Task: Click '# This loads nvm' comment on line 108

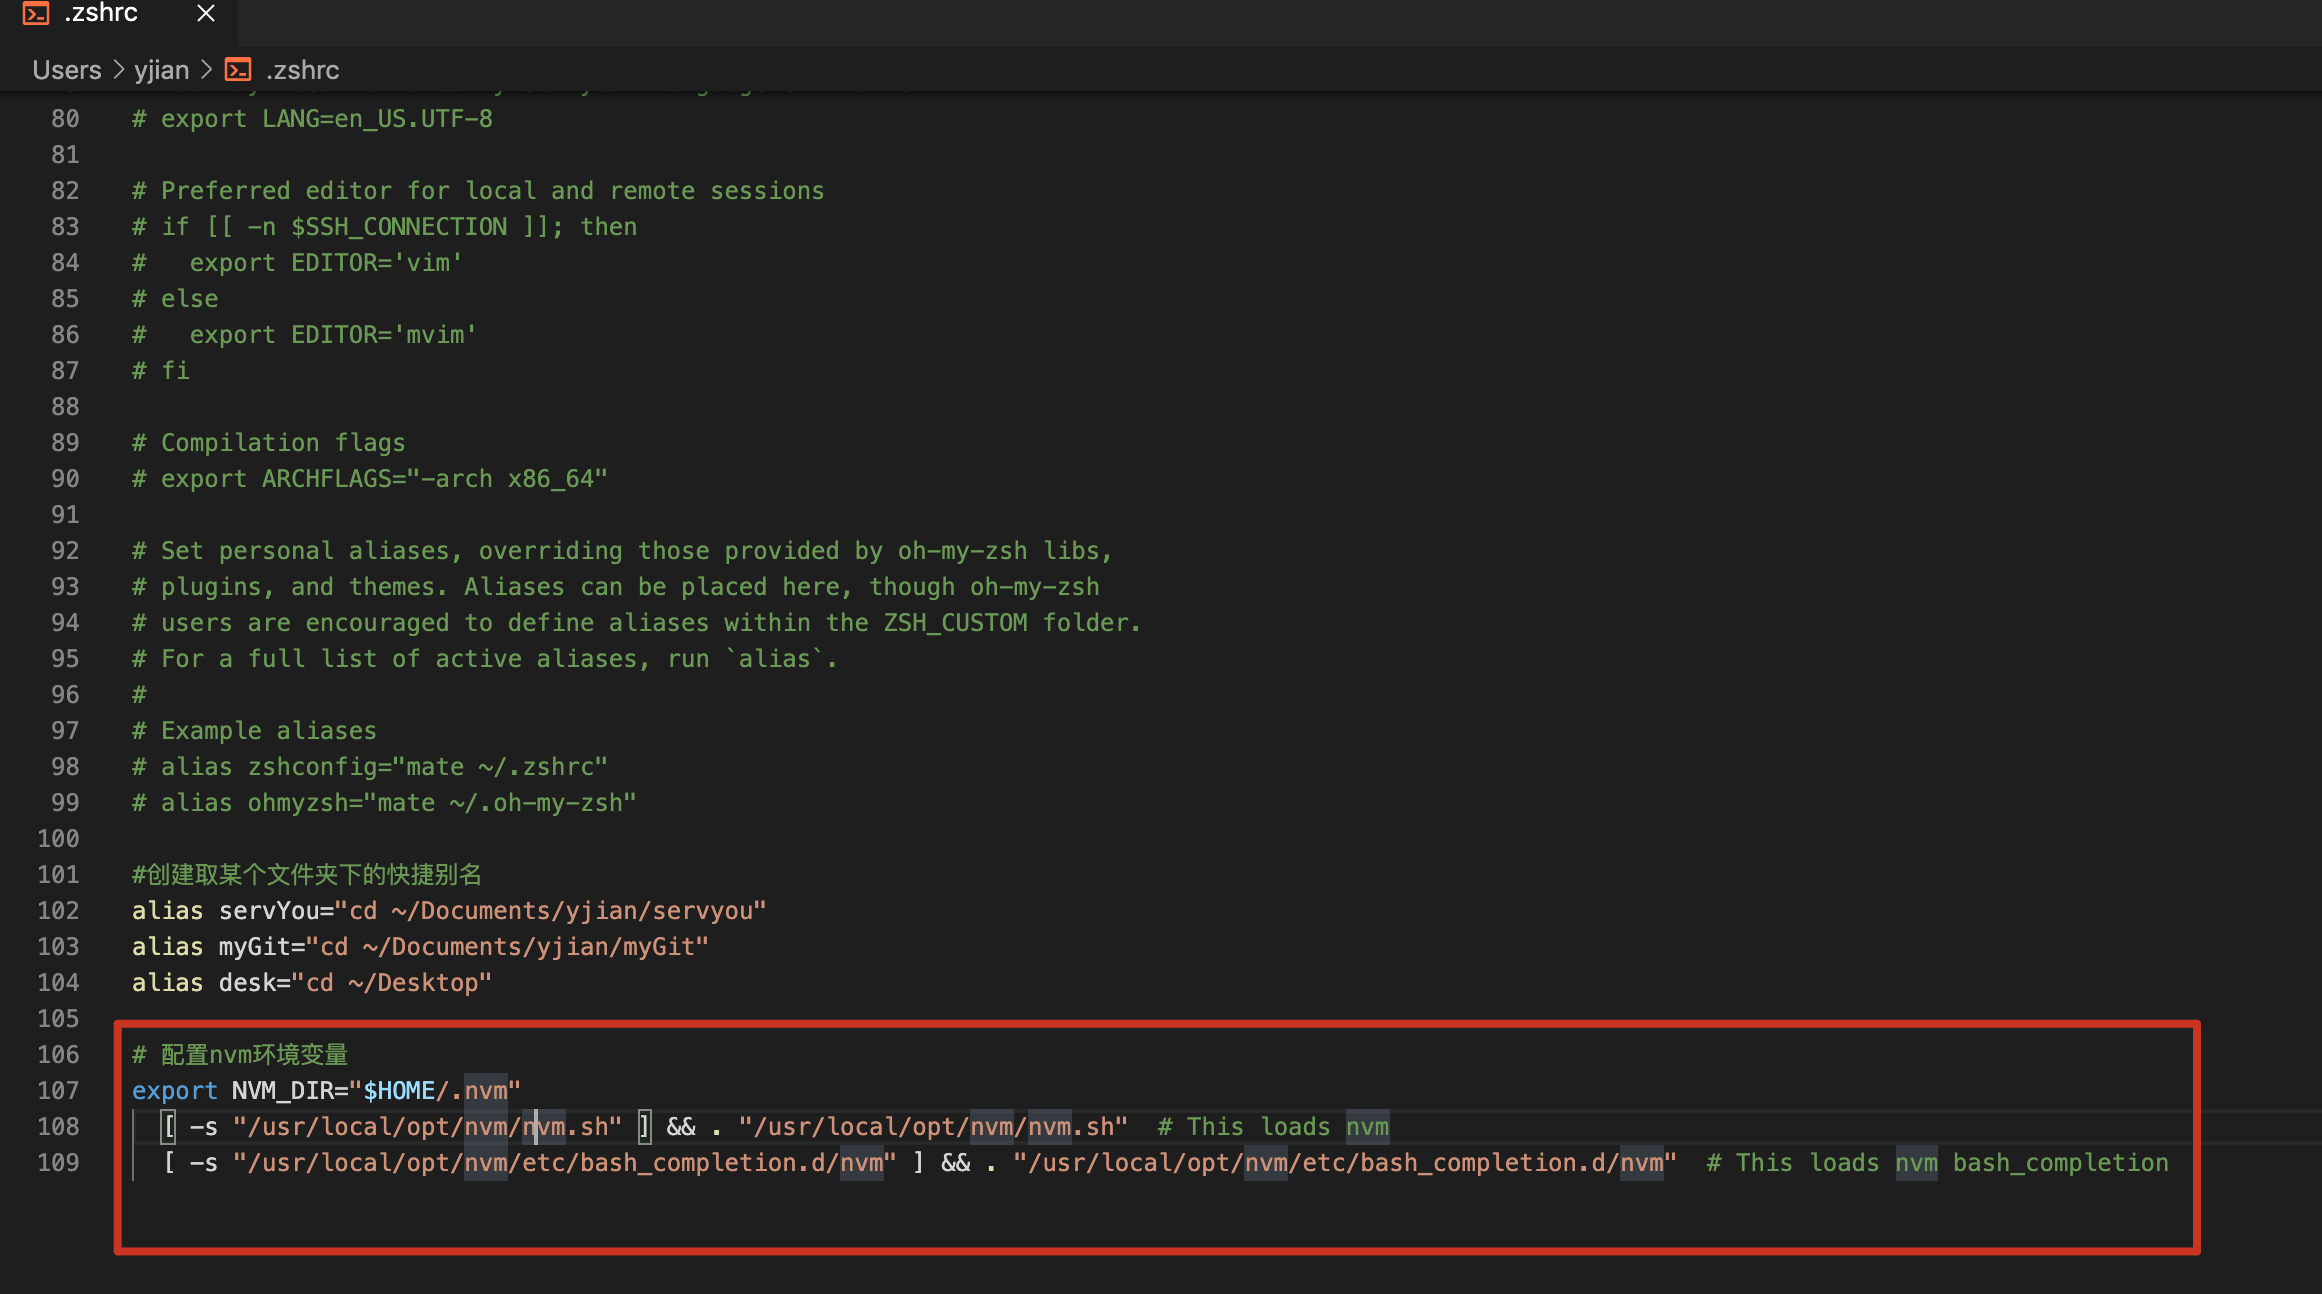Action: click(x=1273, y=1127)
